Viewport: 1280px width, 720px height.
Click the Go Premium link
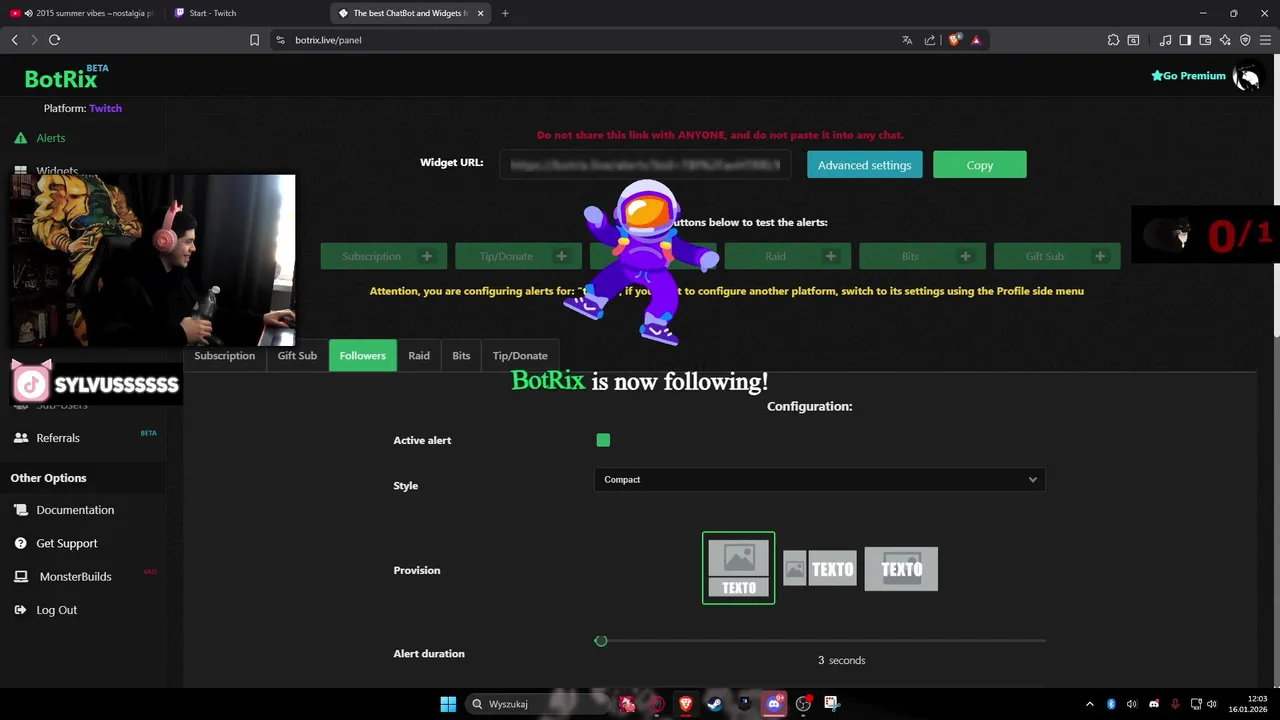pos(1188,76)
